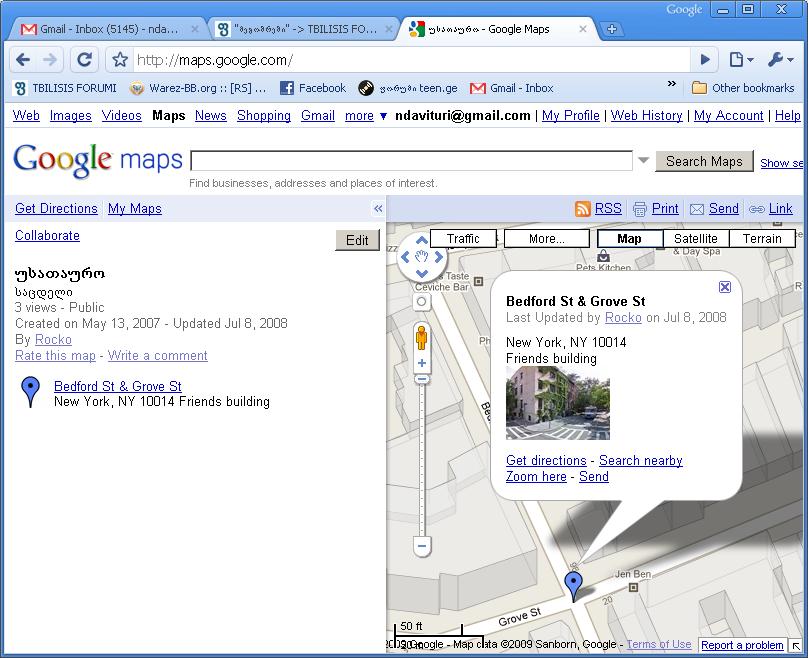Click the RSS feed icon
808x658 pixels.
coord(582,209)
